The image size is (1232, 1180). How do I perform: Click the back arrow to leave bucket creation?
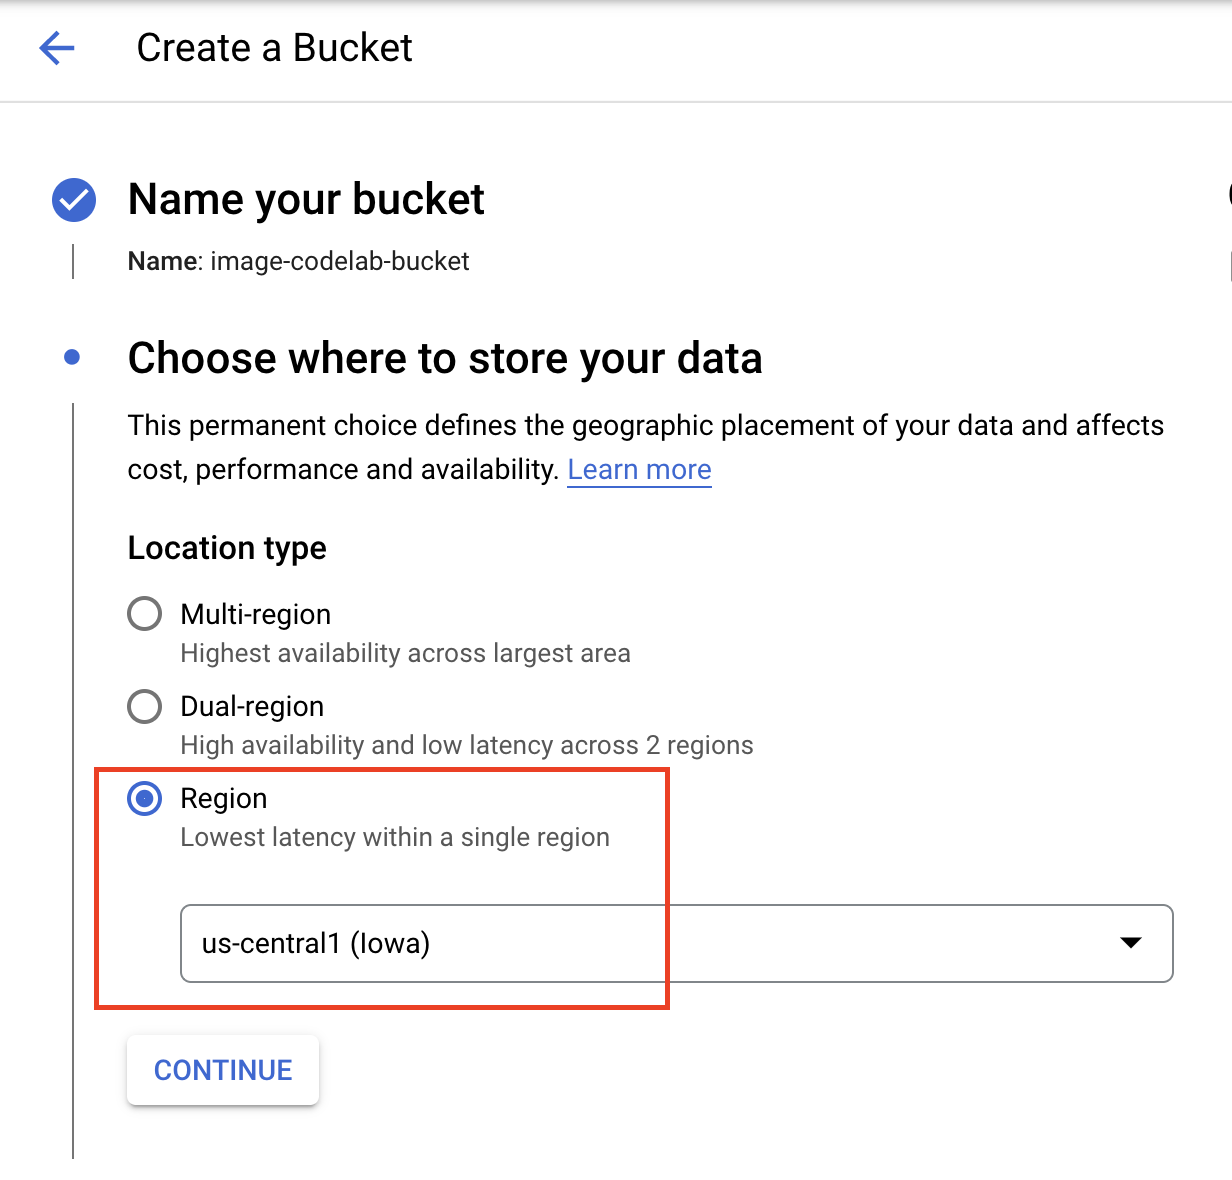57,47
